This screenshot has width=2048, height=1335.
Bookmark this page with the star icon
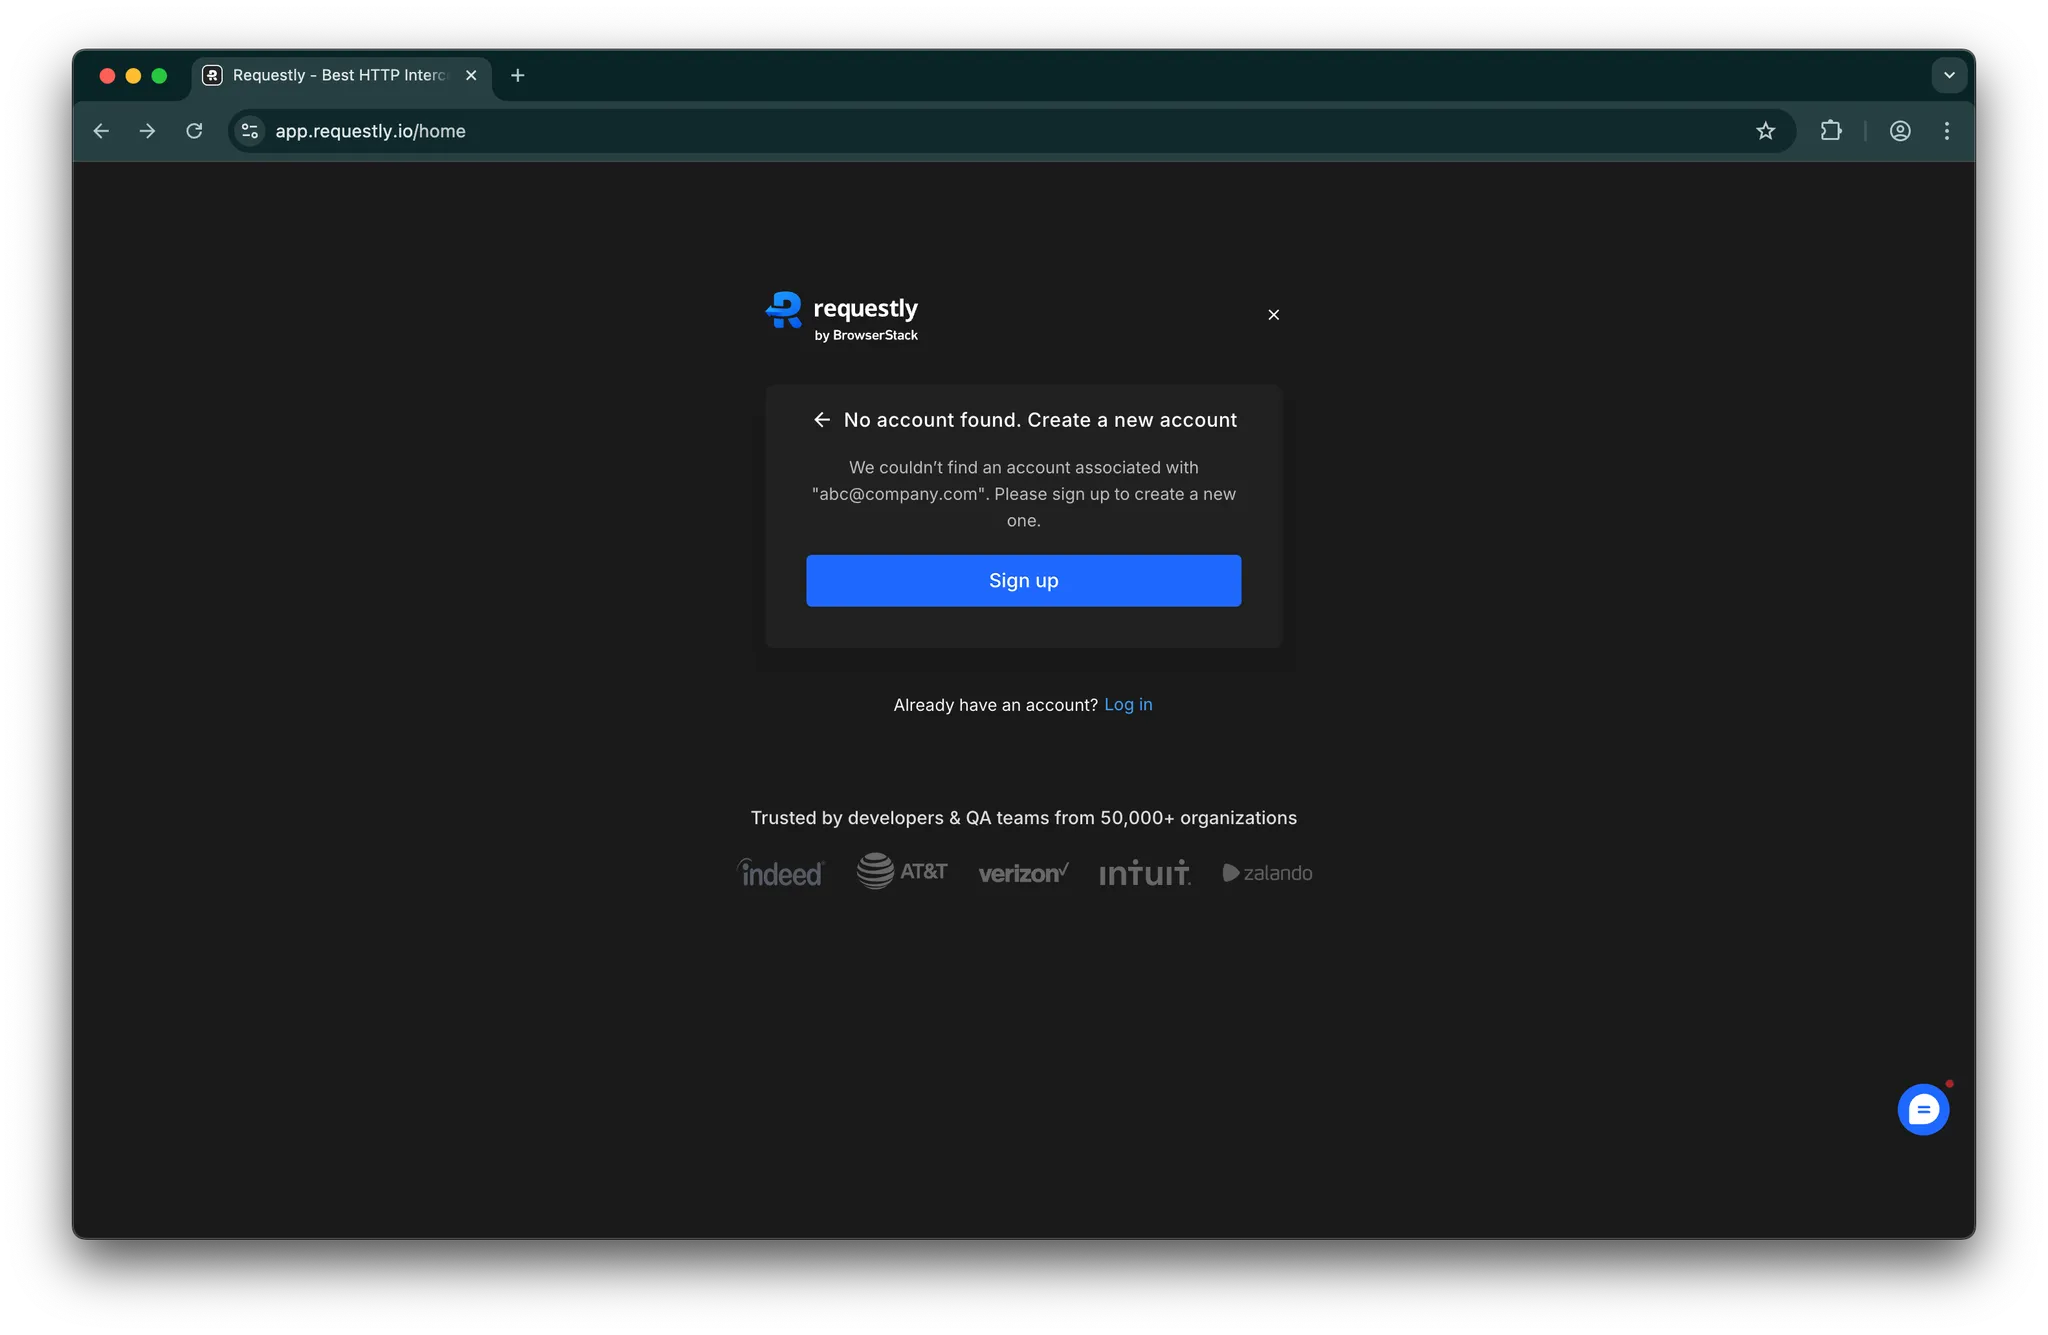click(x=1765, y=131)
